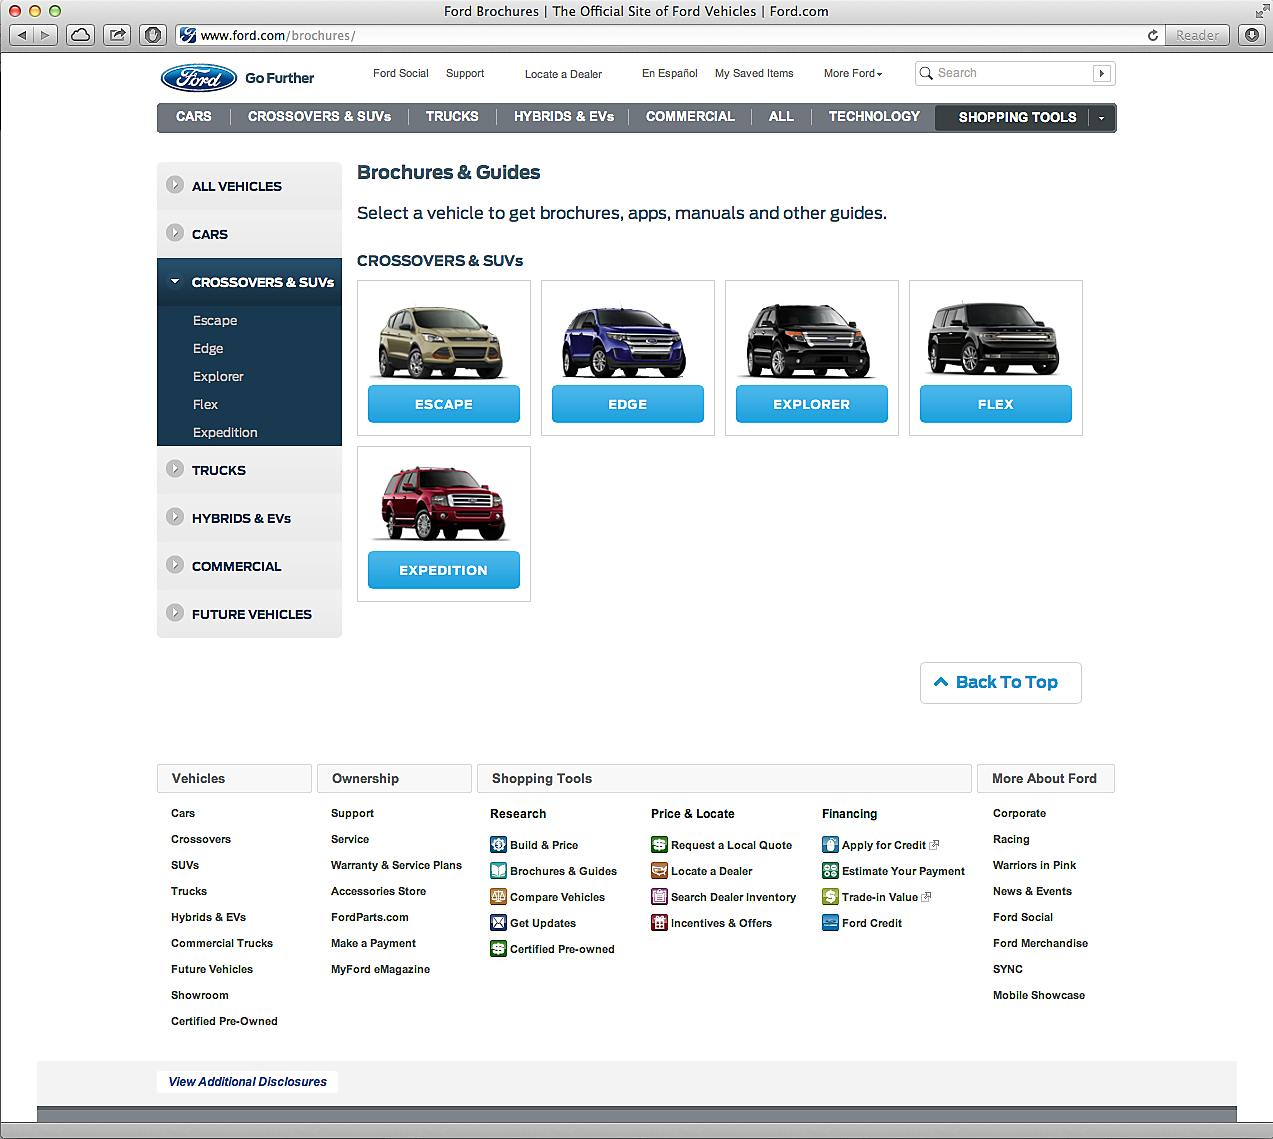The height and width of the screenshot is (1139, 1273).
Task: Open the More Ford dropdown
Action: pos(853,74)
